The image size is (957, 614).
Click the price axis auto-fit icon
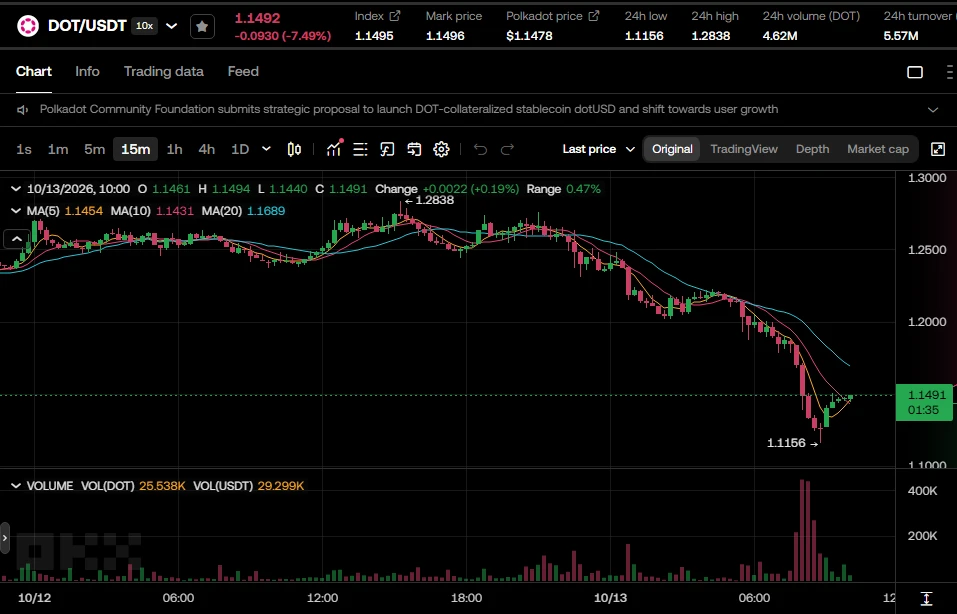tap(926, 598)
